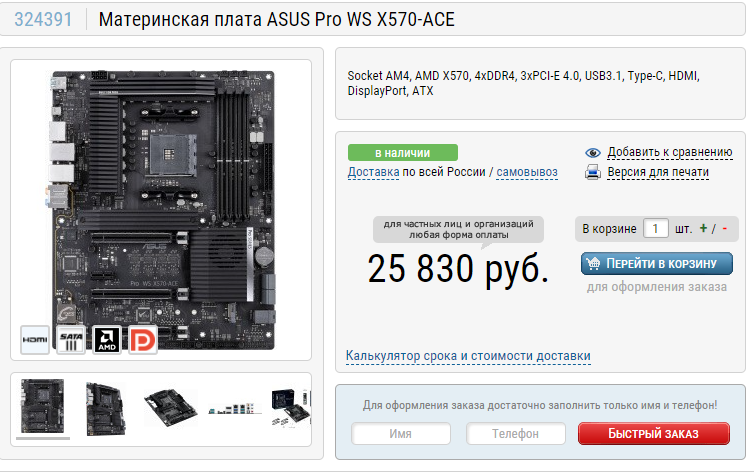Screen dimensions: 754x472
Task: Click the HDMI feature badge icon
Action: pos(35,340)
